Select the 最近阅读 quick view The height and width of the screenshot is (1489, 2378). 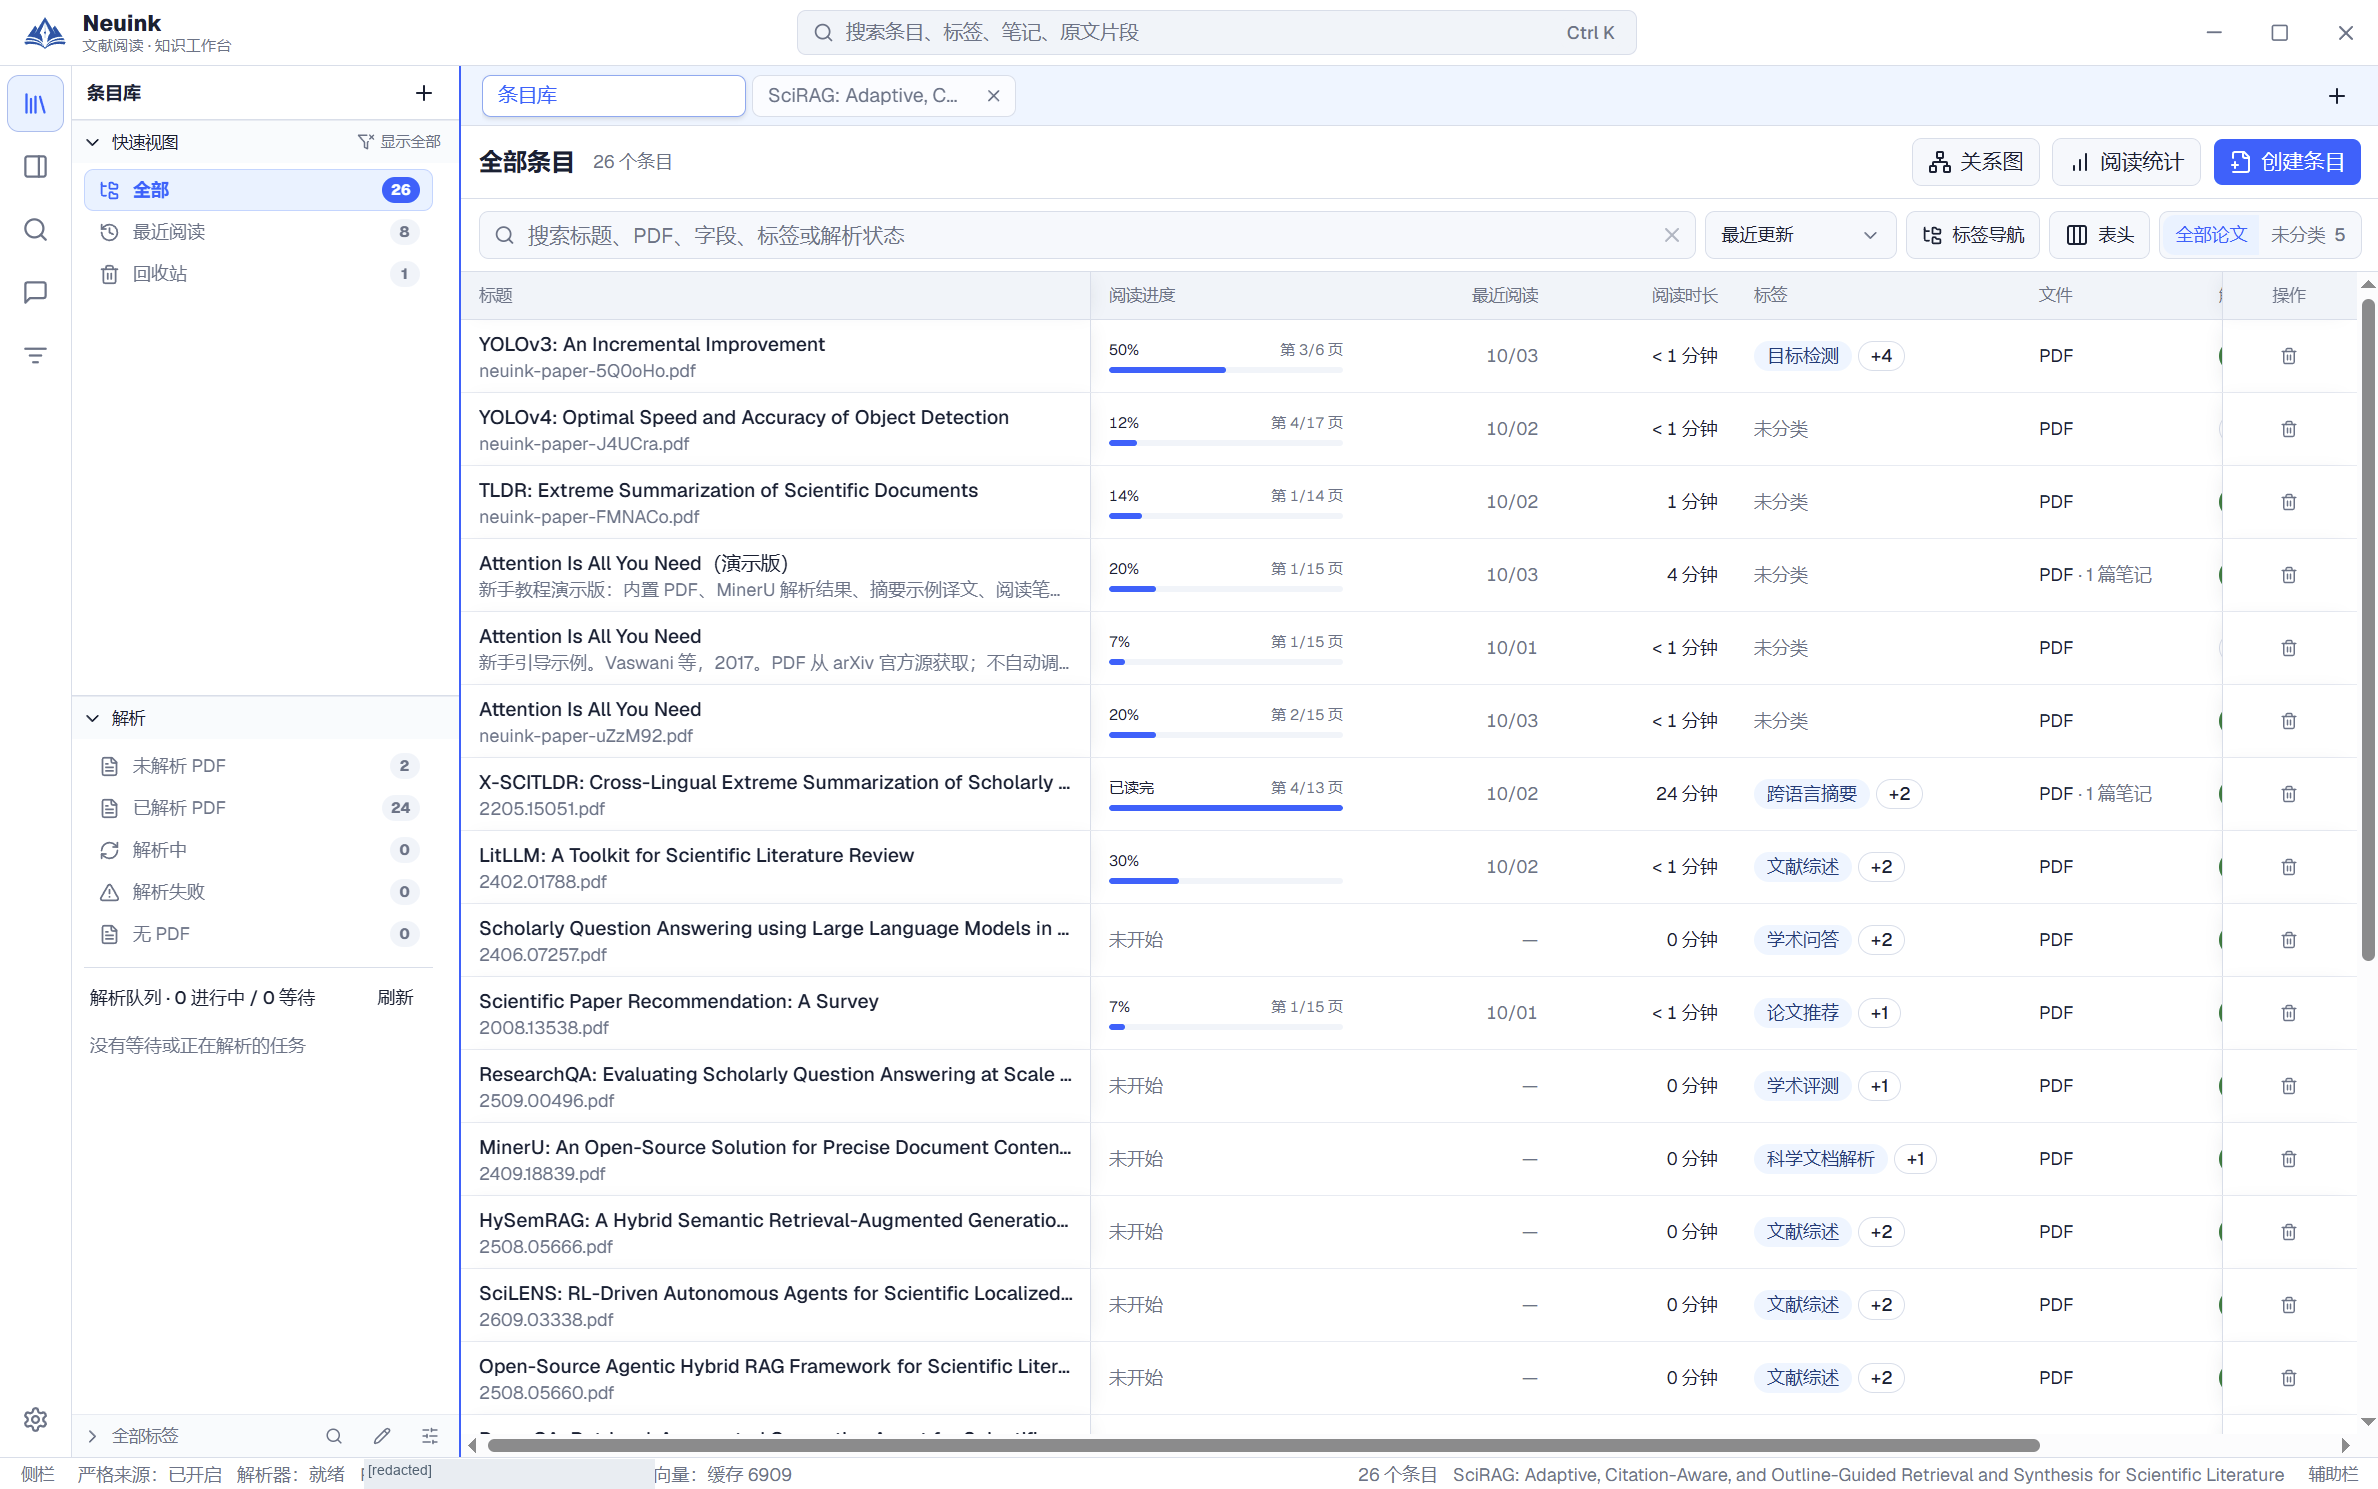click(x=258, y=232)
